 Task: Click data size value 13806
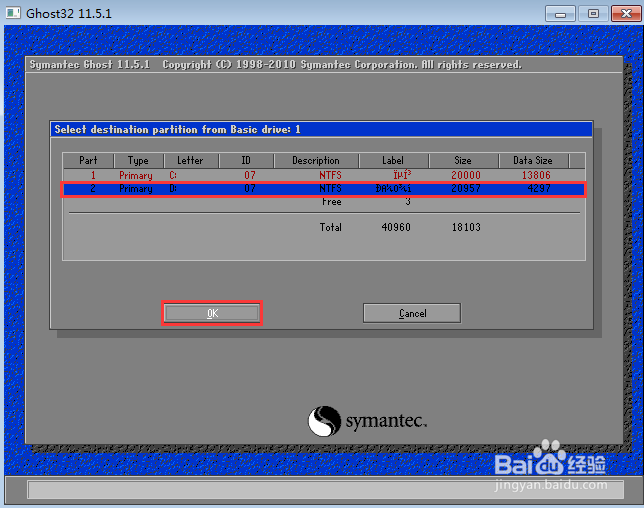[536, 175]
